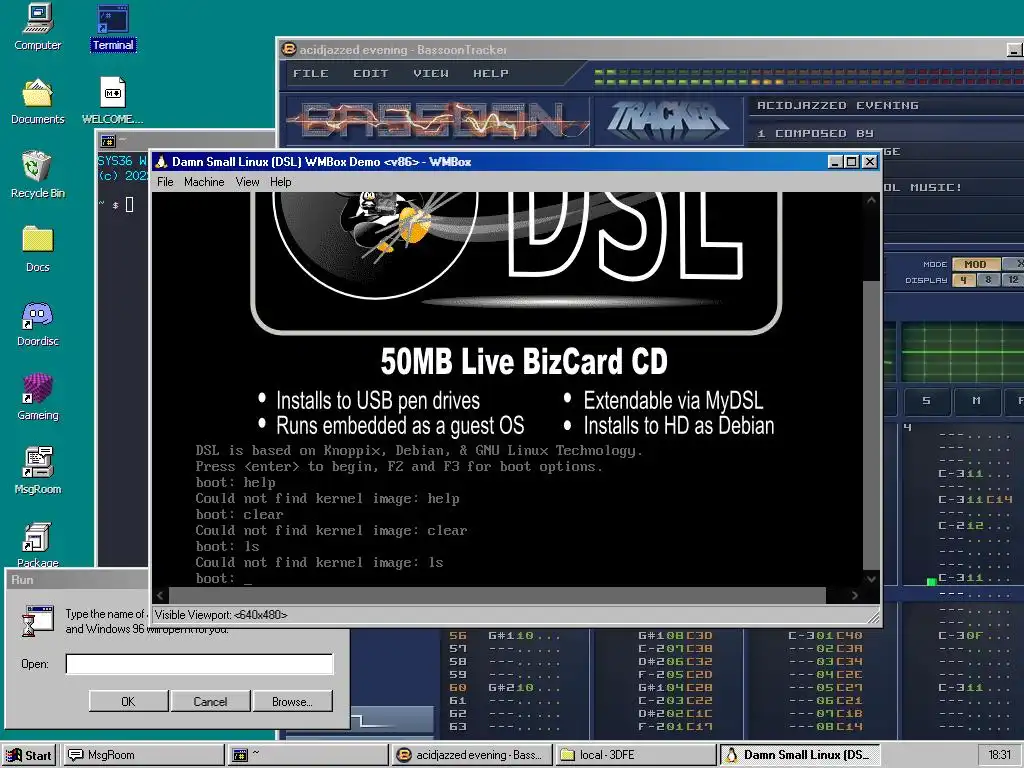Set display to 4 channels
Viewport: 1024px width, 768px height.
[x=964, y=280]
